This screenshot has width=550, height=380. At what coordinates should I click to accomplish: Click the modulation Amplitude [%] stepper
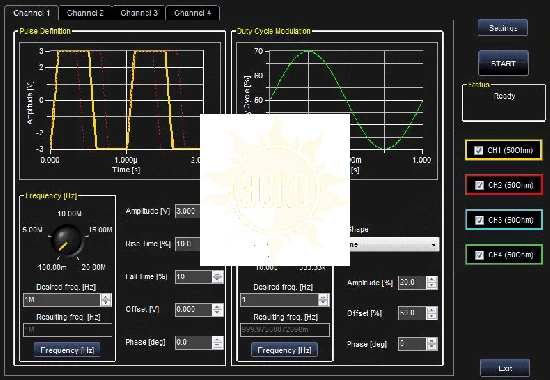click(432, 282)
